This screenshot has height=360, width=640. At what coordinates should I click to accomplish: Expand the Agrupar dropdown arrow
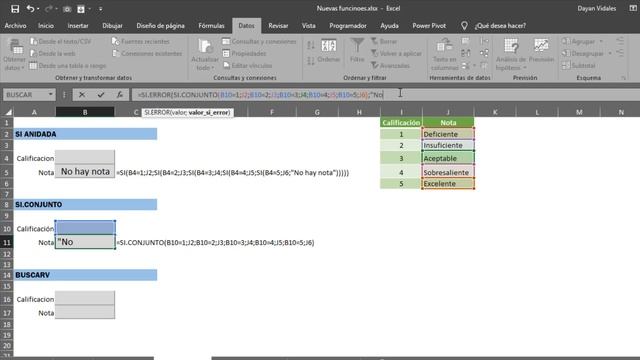(601, 42)
